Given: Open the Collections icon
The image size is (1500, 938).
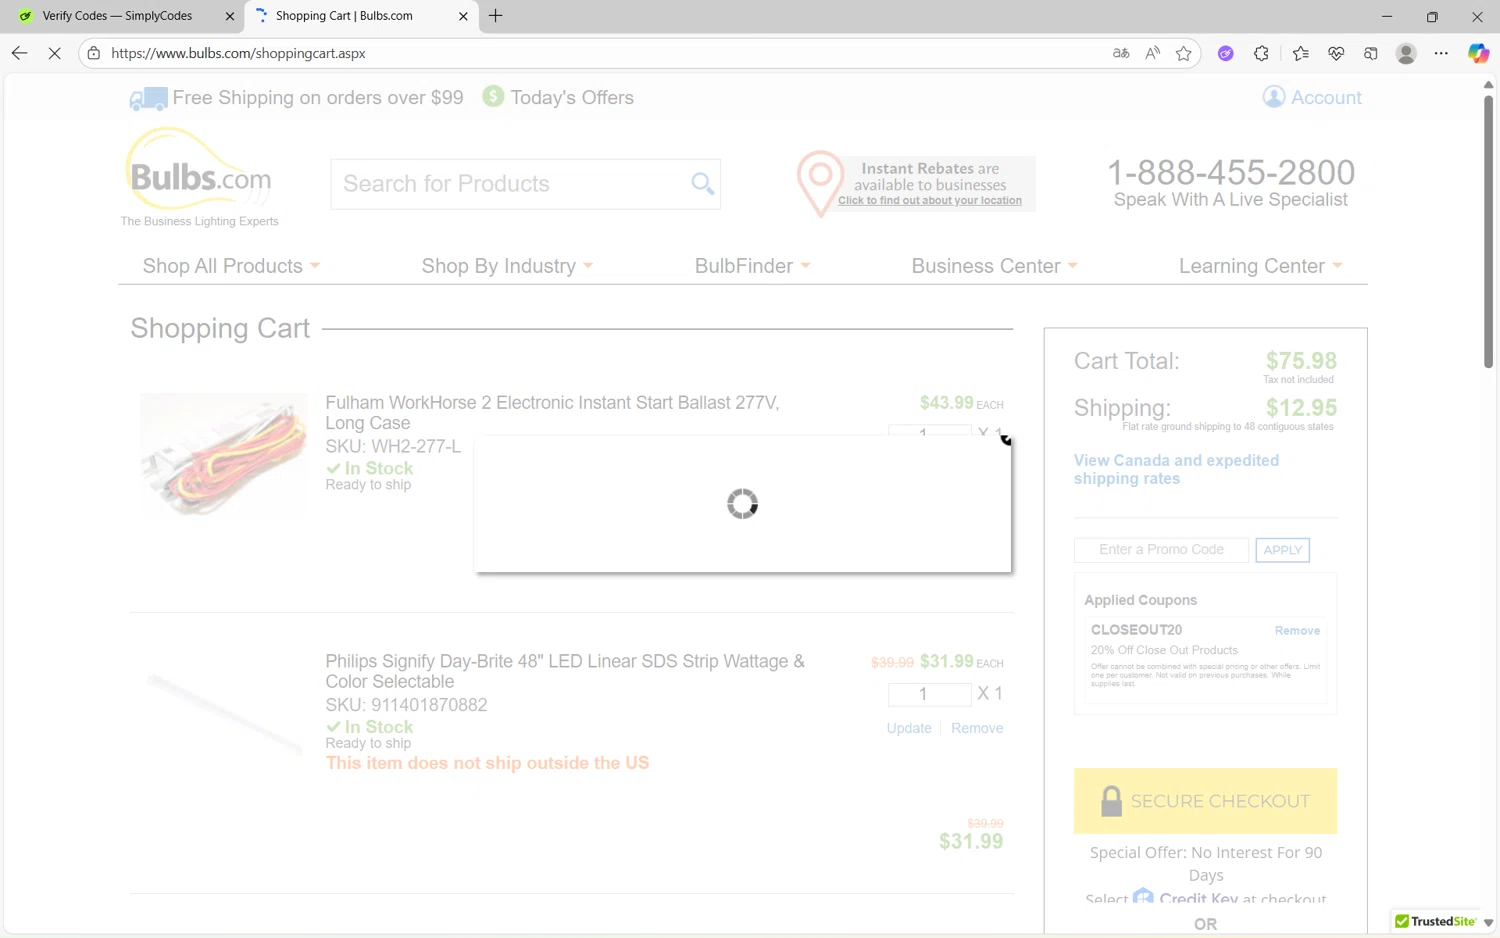Looking at the screenshot, I should [x=1371, y=53].
